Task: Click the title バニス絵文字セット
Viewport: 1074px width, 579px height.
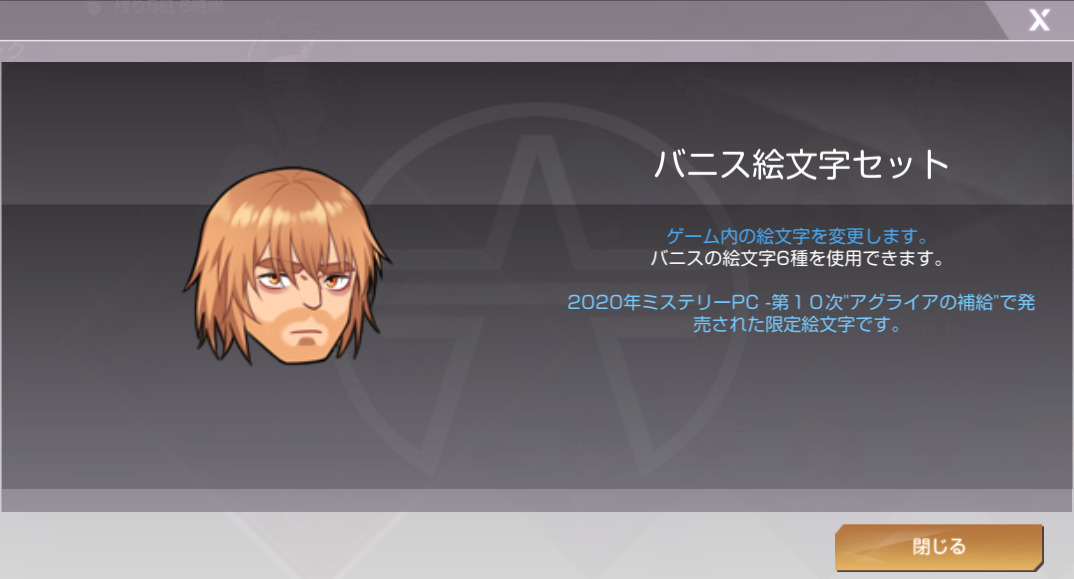Action: [x=801, y=164]
